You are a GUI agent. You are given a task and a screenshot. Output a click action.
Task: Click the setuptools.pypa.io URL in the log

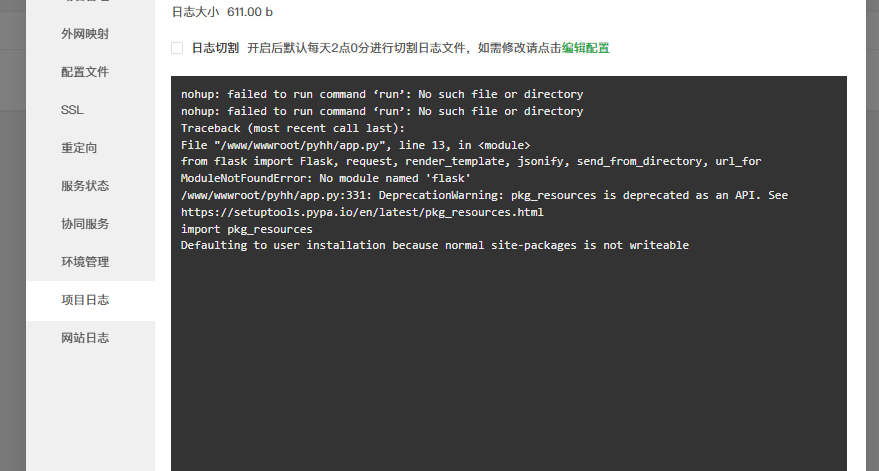point(362,213)
